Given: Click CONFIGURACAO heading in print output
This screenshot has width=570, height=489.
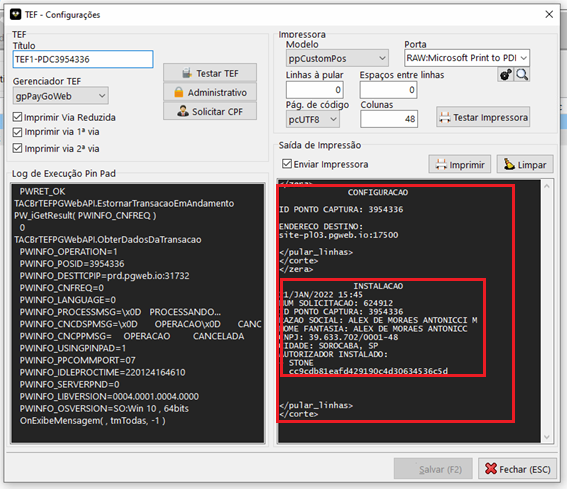Looking at the screenshot, I should [x=378, y=192].
